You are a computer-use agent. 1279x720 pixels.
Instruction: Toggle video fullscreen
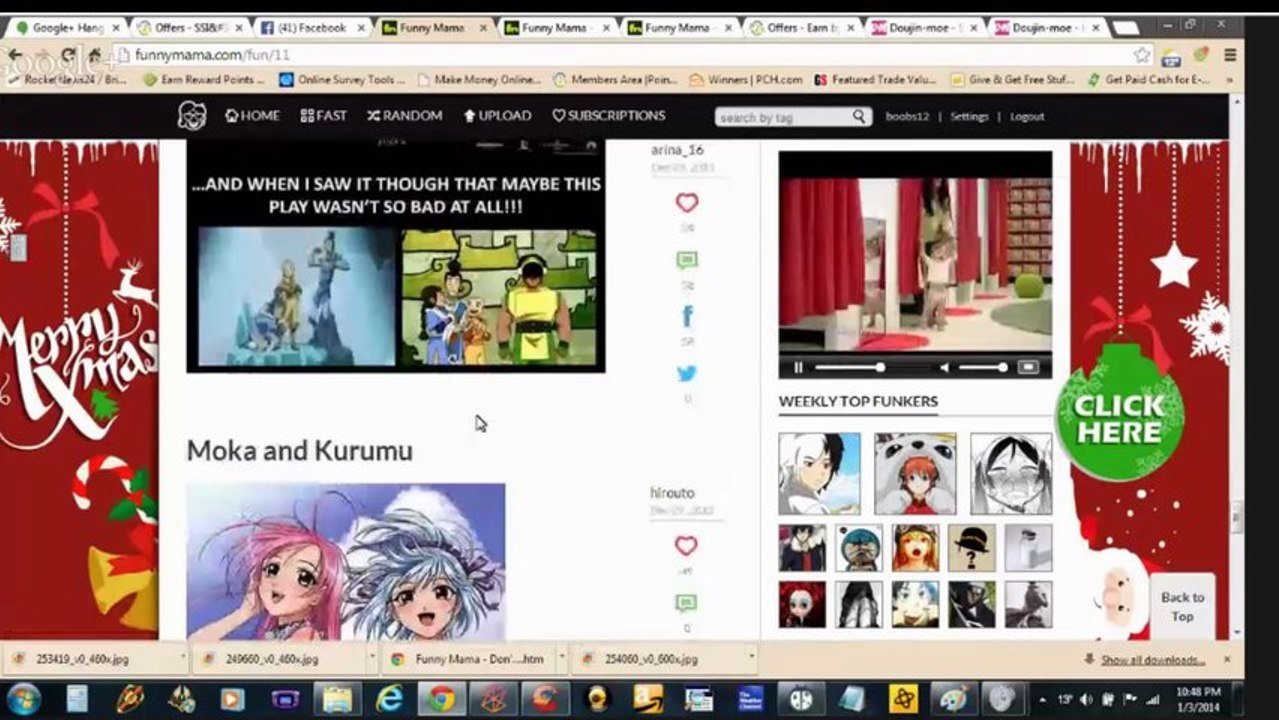coord(1028,368)
